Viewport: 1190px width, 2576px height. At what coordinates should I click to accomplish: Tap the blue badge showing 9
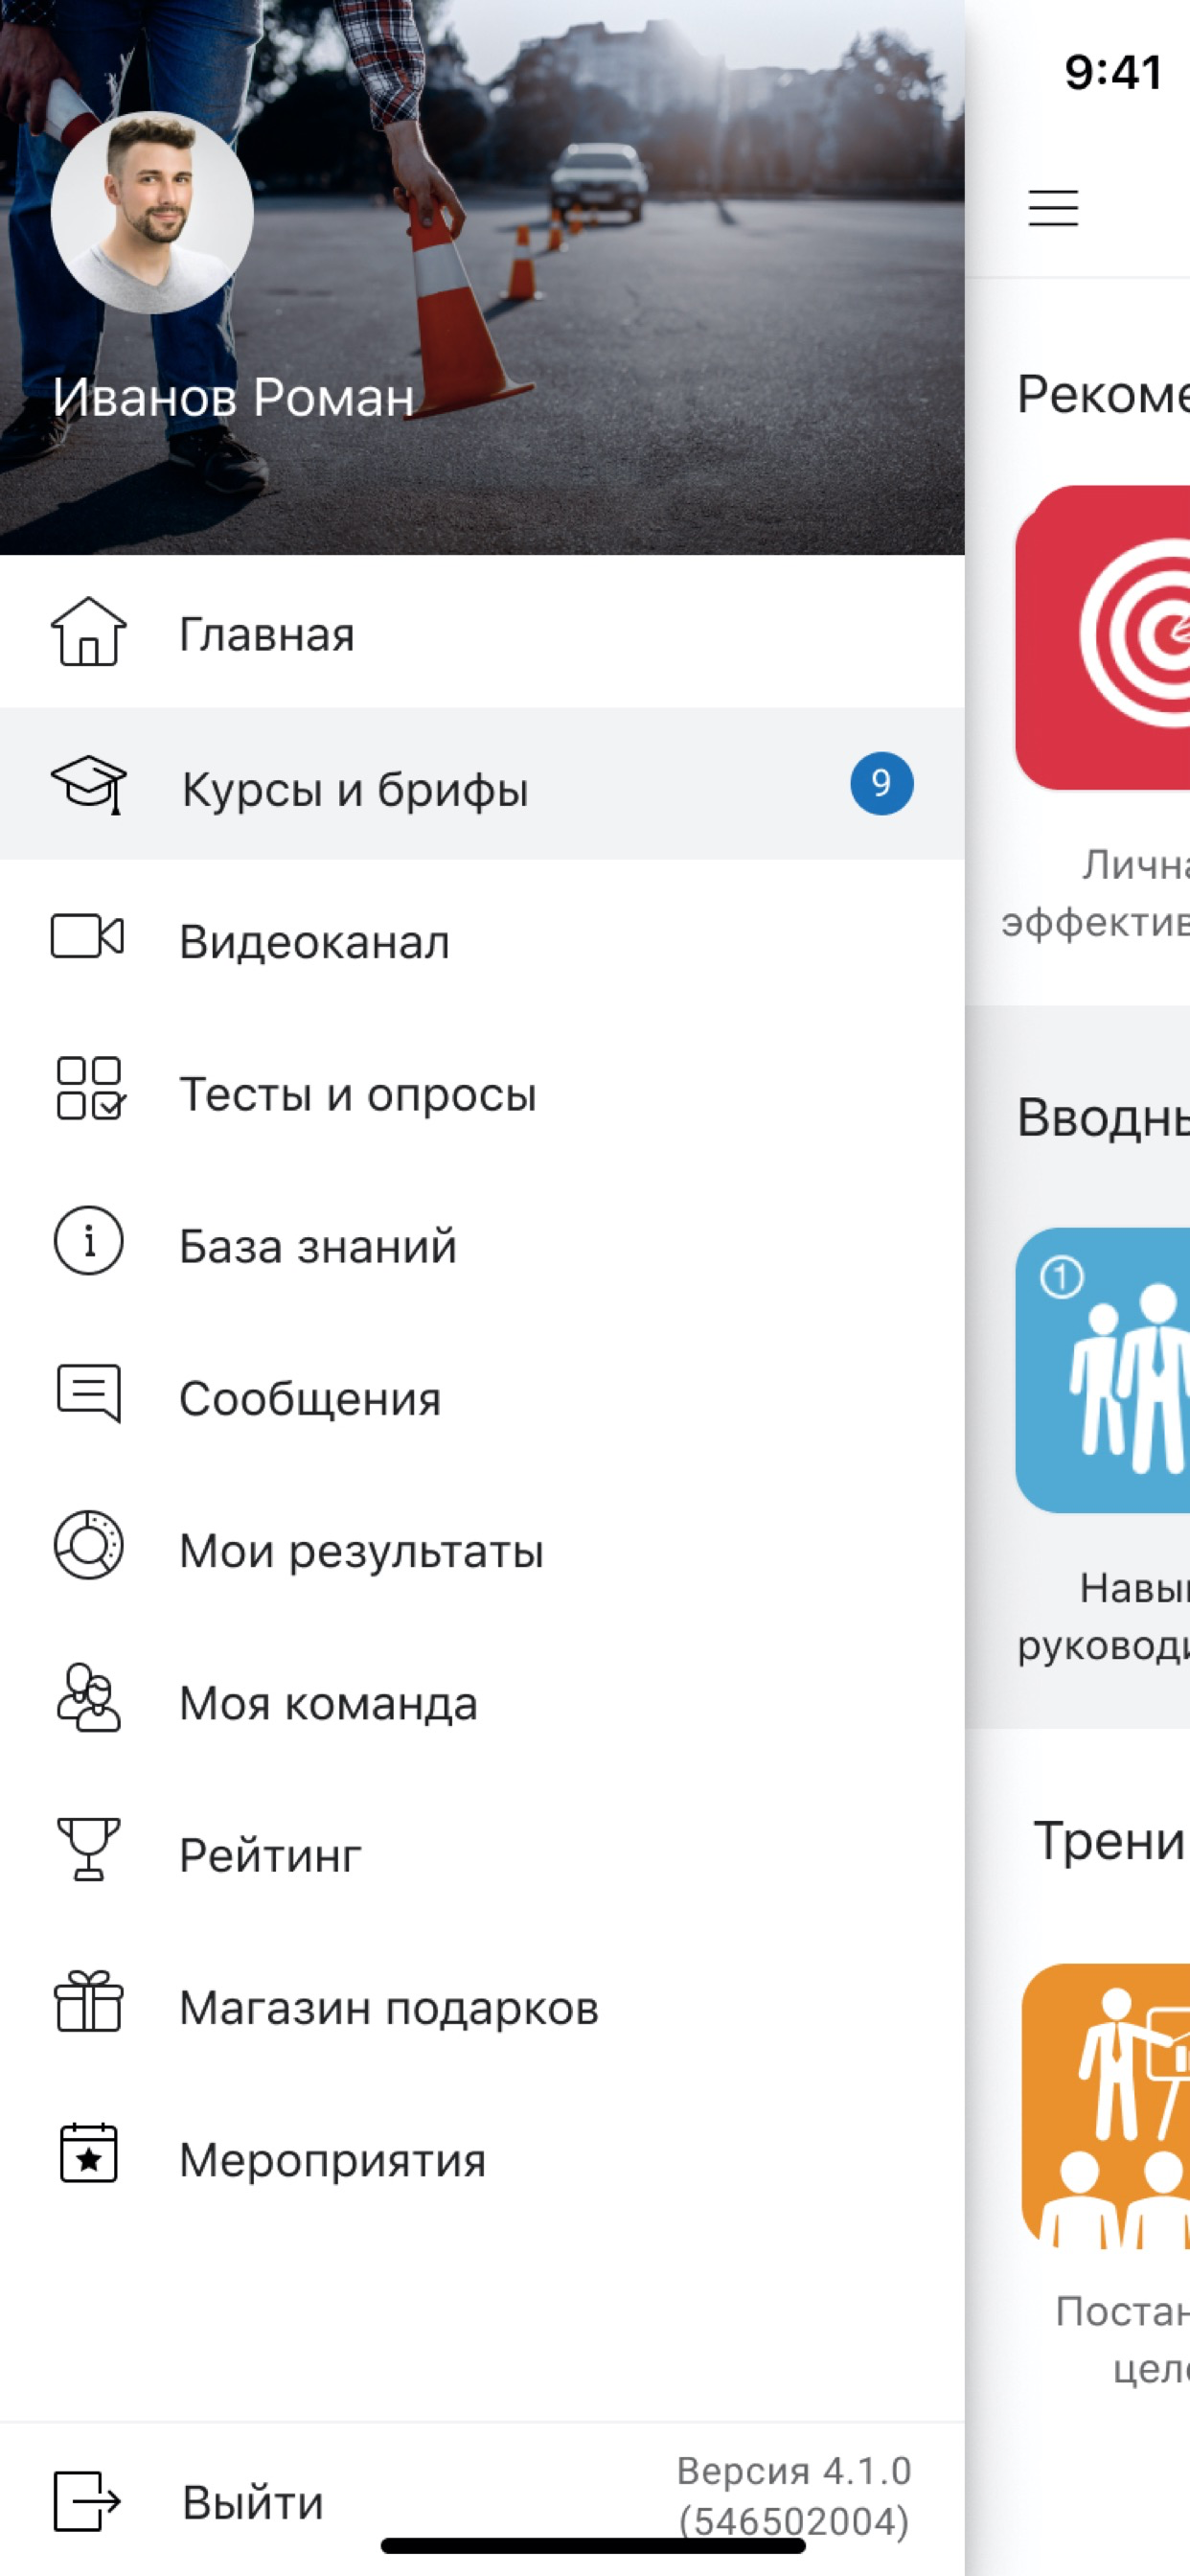(x=881, y=783)
